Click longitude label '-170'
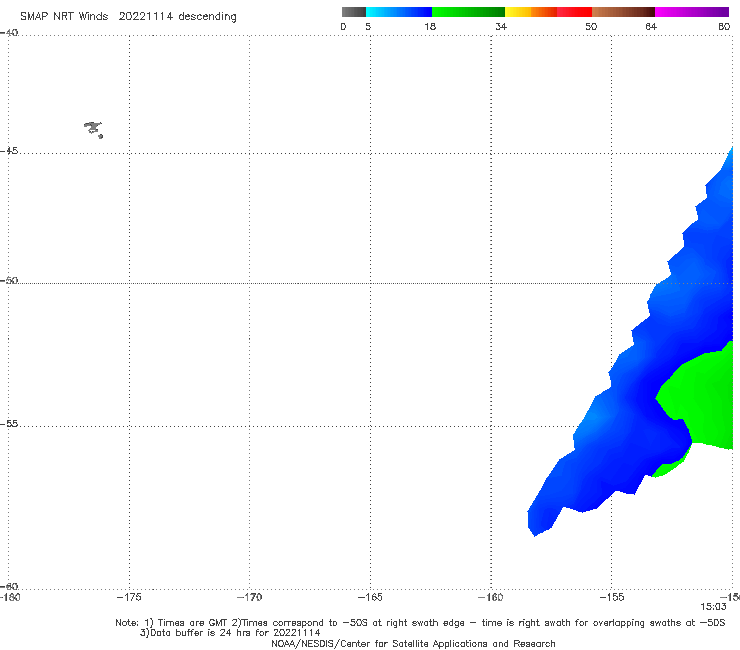 [x=250, y=597]
